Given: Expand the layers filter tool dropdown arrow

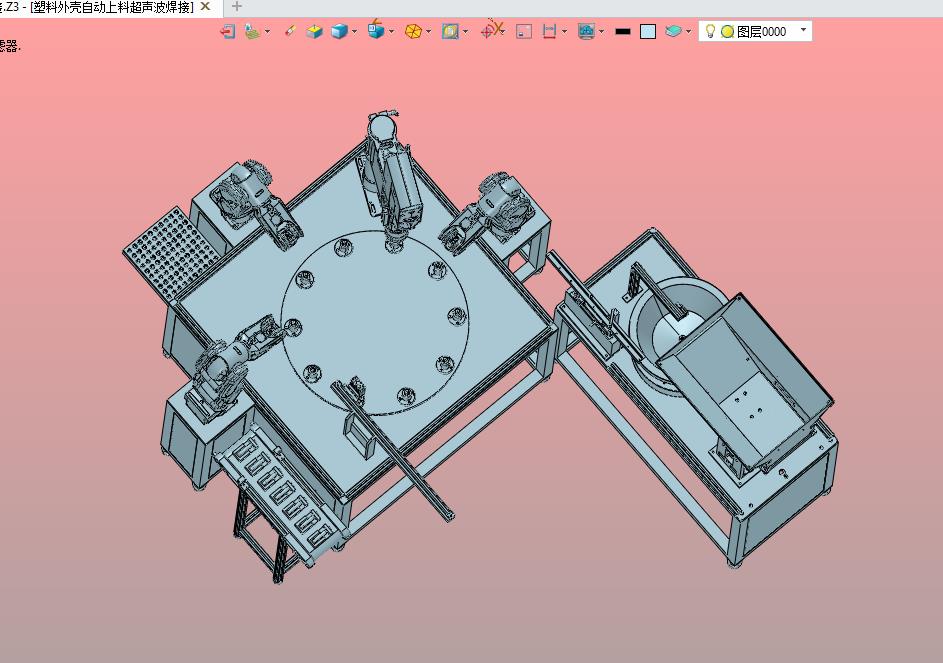Looking at the screenshot, I should [x=267, y=32].
